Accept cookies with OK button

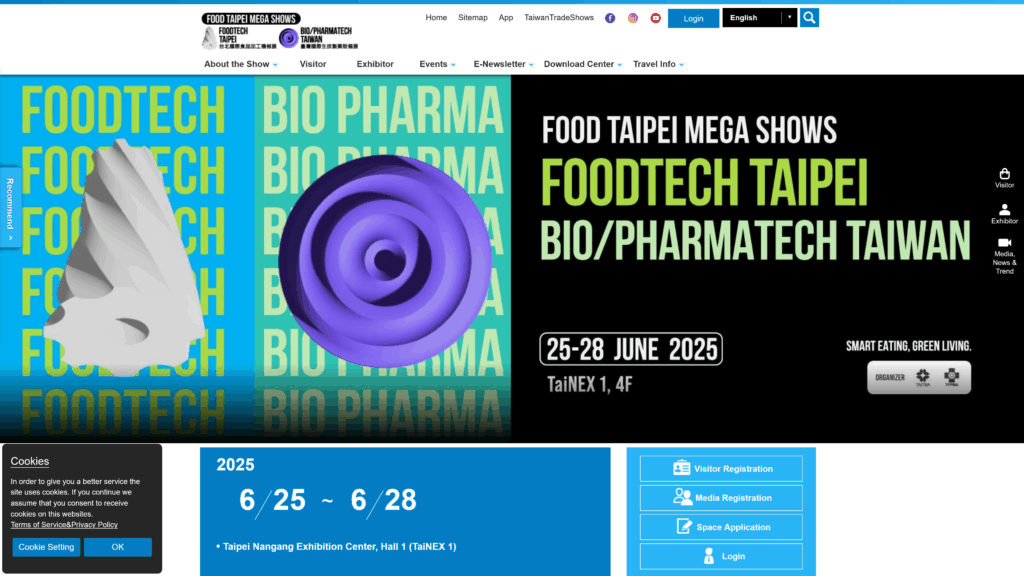[x=118, y=547]
